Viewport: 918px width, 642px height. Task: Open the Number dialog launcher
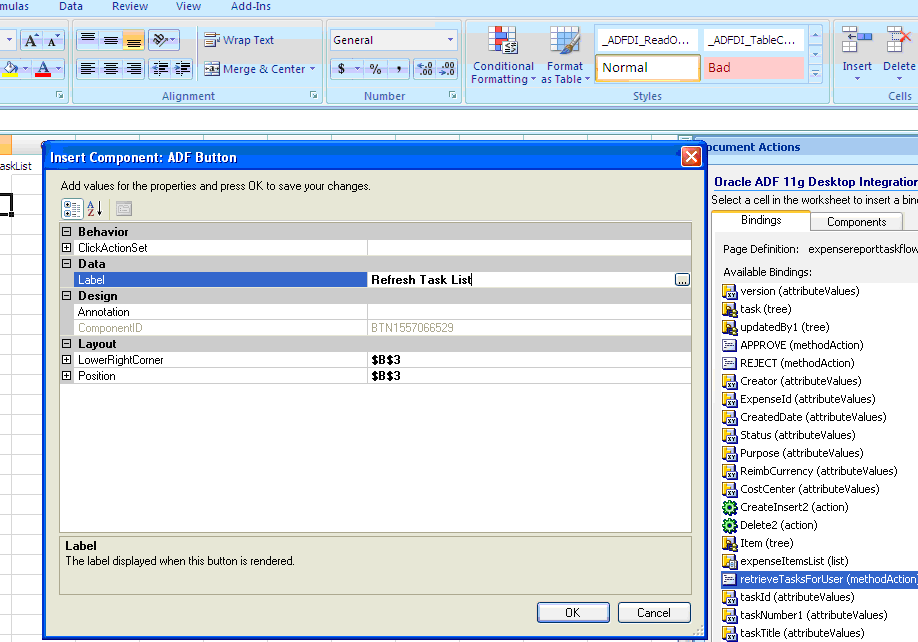click(x=452, y=95)
